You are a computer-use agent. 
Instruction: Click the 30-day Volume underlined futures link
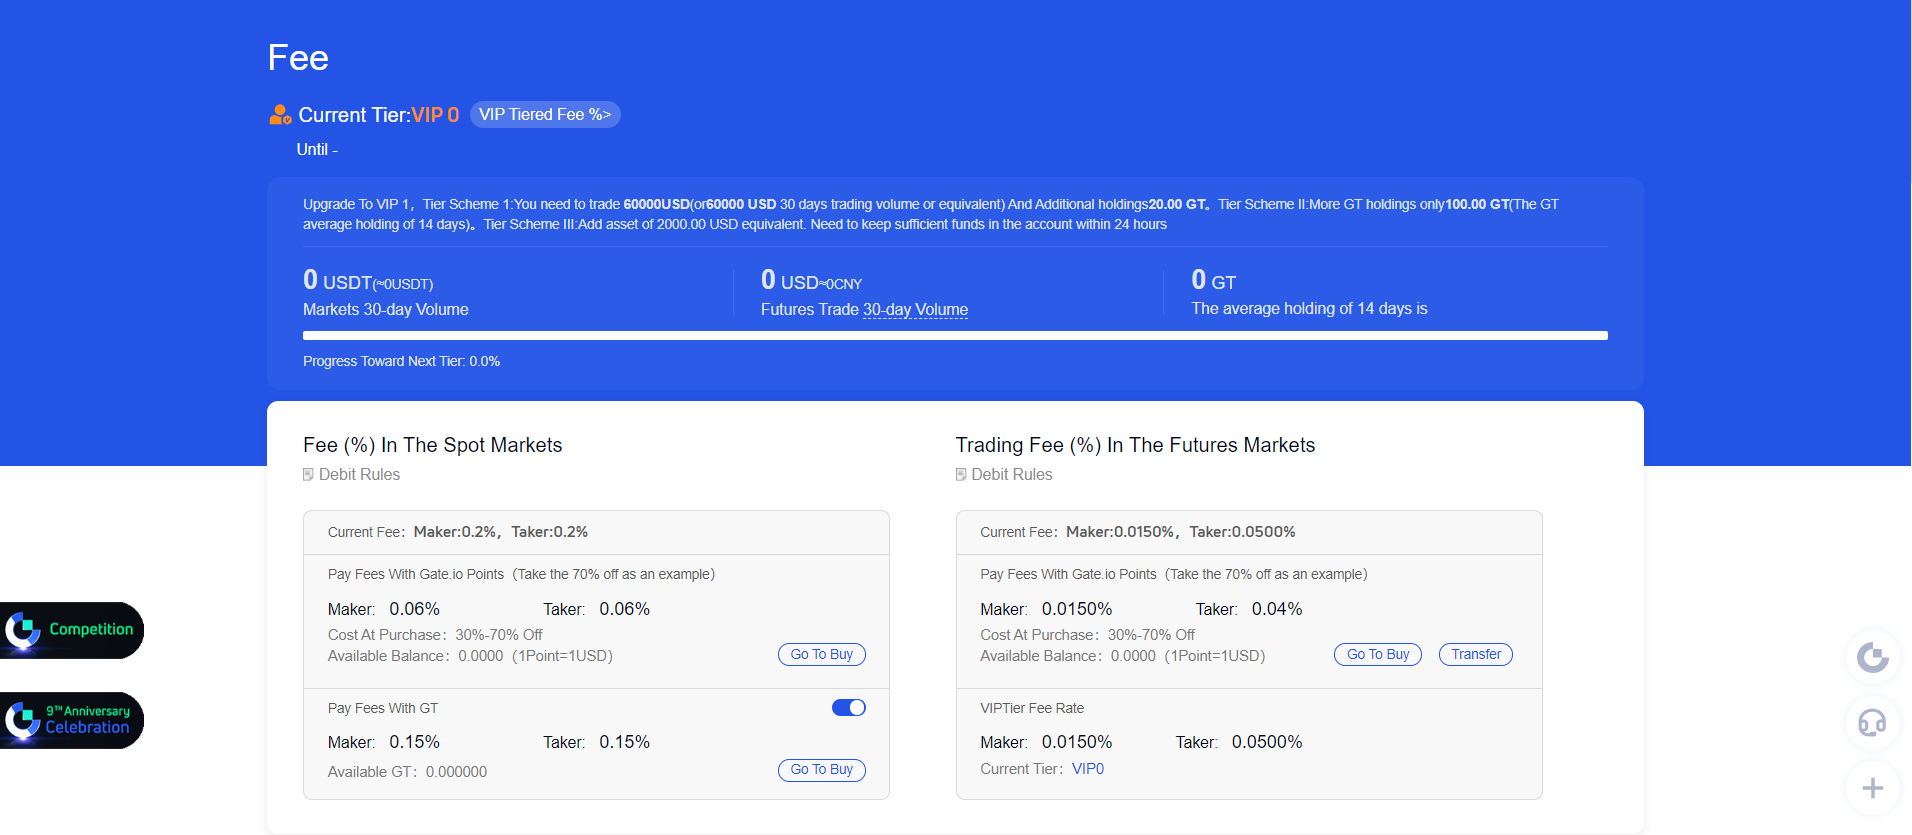[x=915, y=310]
